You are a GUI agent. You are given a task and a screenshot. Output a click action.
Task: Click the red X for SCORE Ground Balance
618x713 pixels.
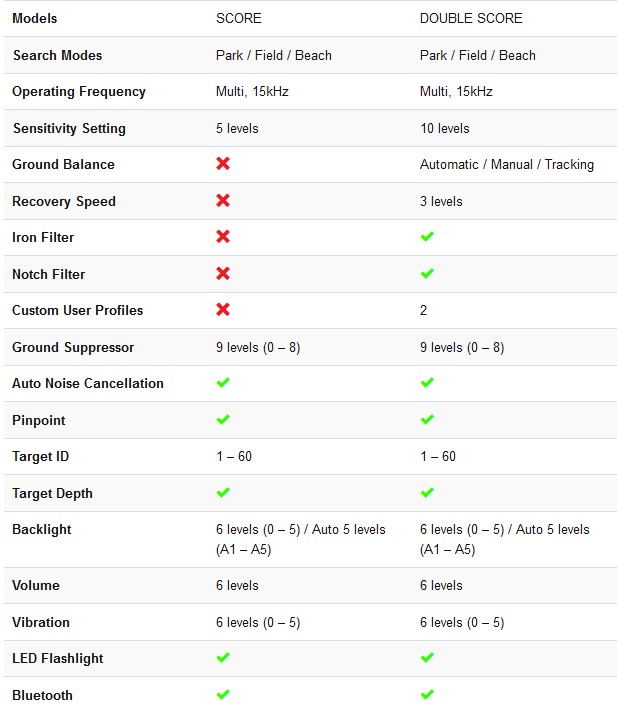click(x=223, y=164)
